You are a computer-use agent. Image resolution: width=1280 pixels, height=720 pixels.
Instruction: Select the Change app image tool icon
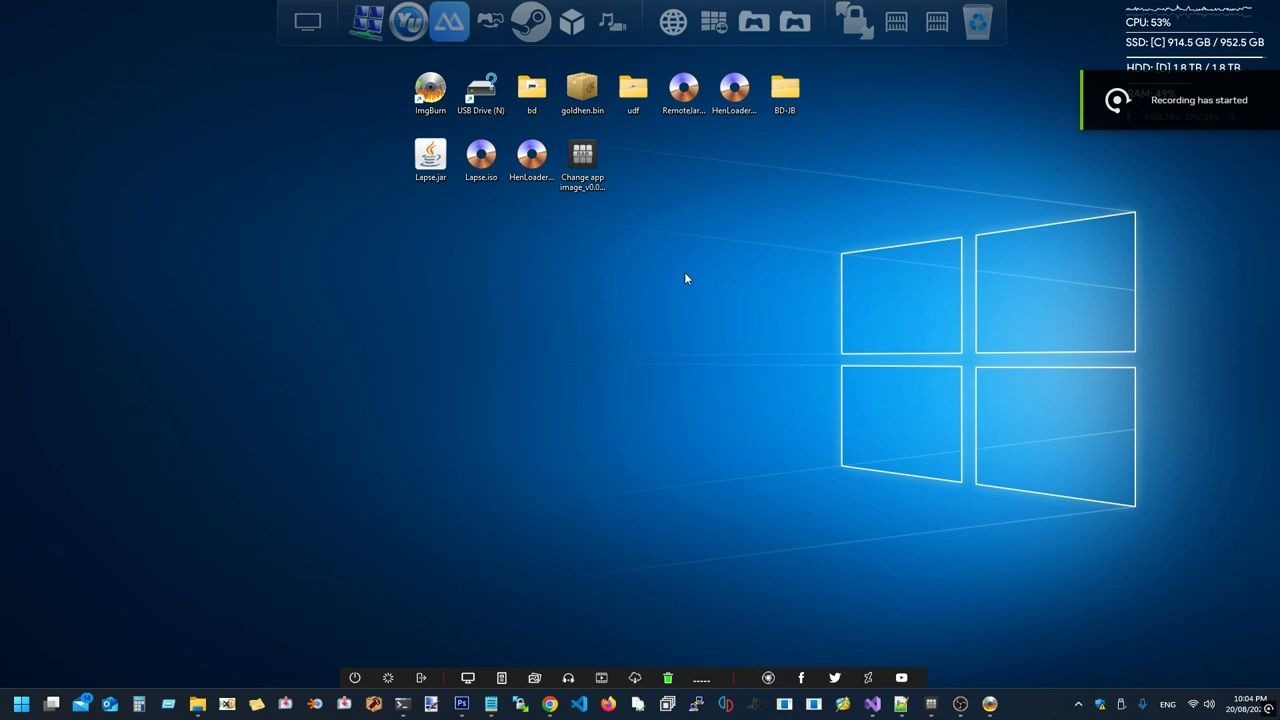(x=582, y=165)
